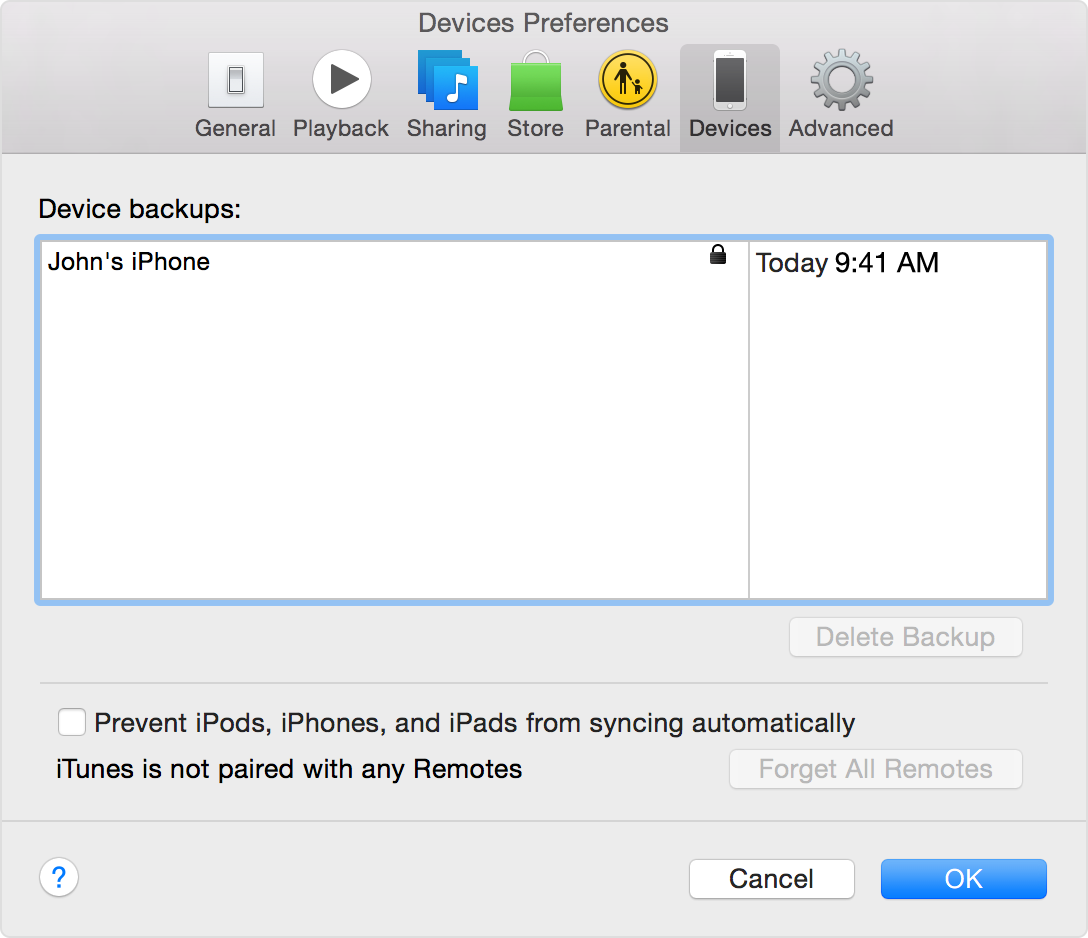Open Advanced preferences gear icon
1088x938 pixels.
[841, 80]
